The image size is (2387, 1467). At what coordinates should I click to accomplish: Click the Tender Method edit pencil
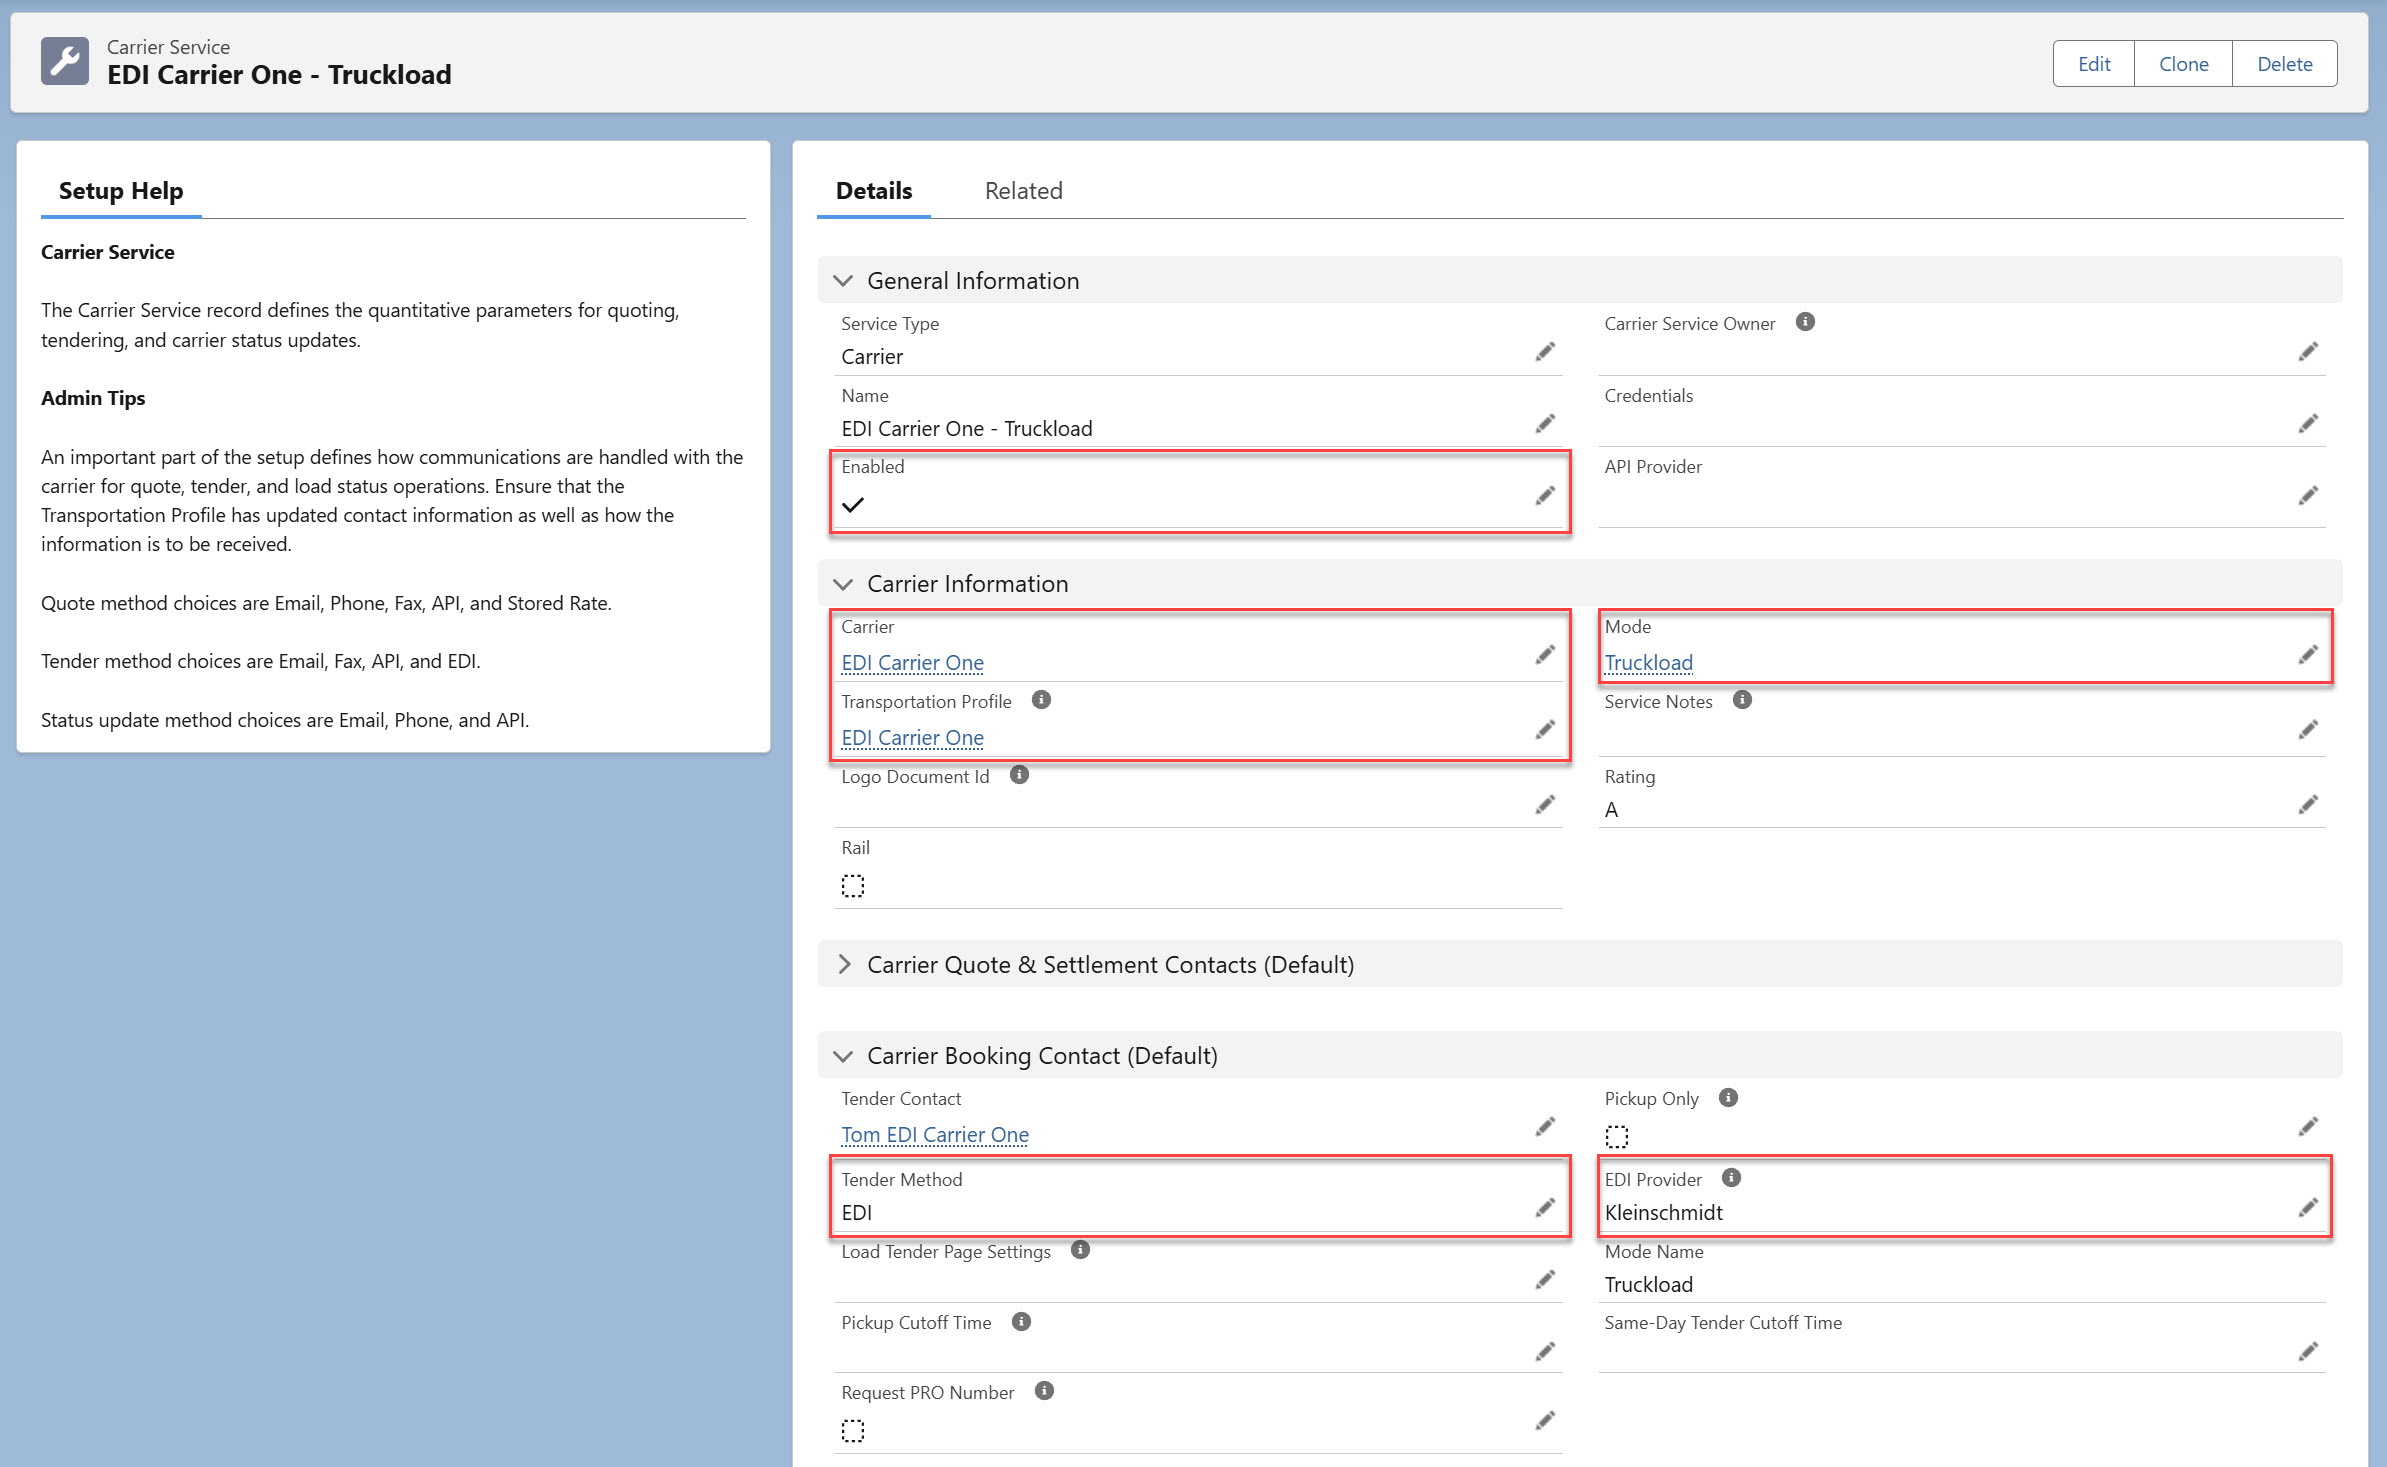pos(1545,1208)
